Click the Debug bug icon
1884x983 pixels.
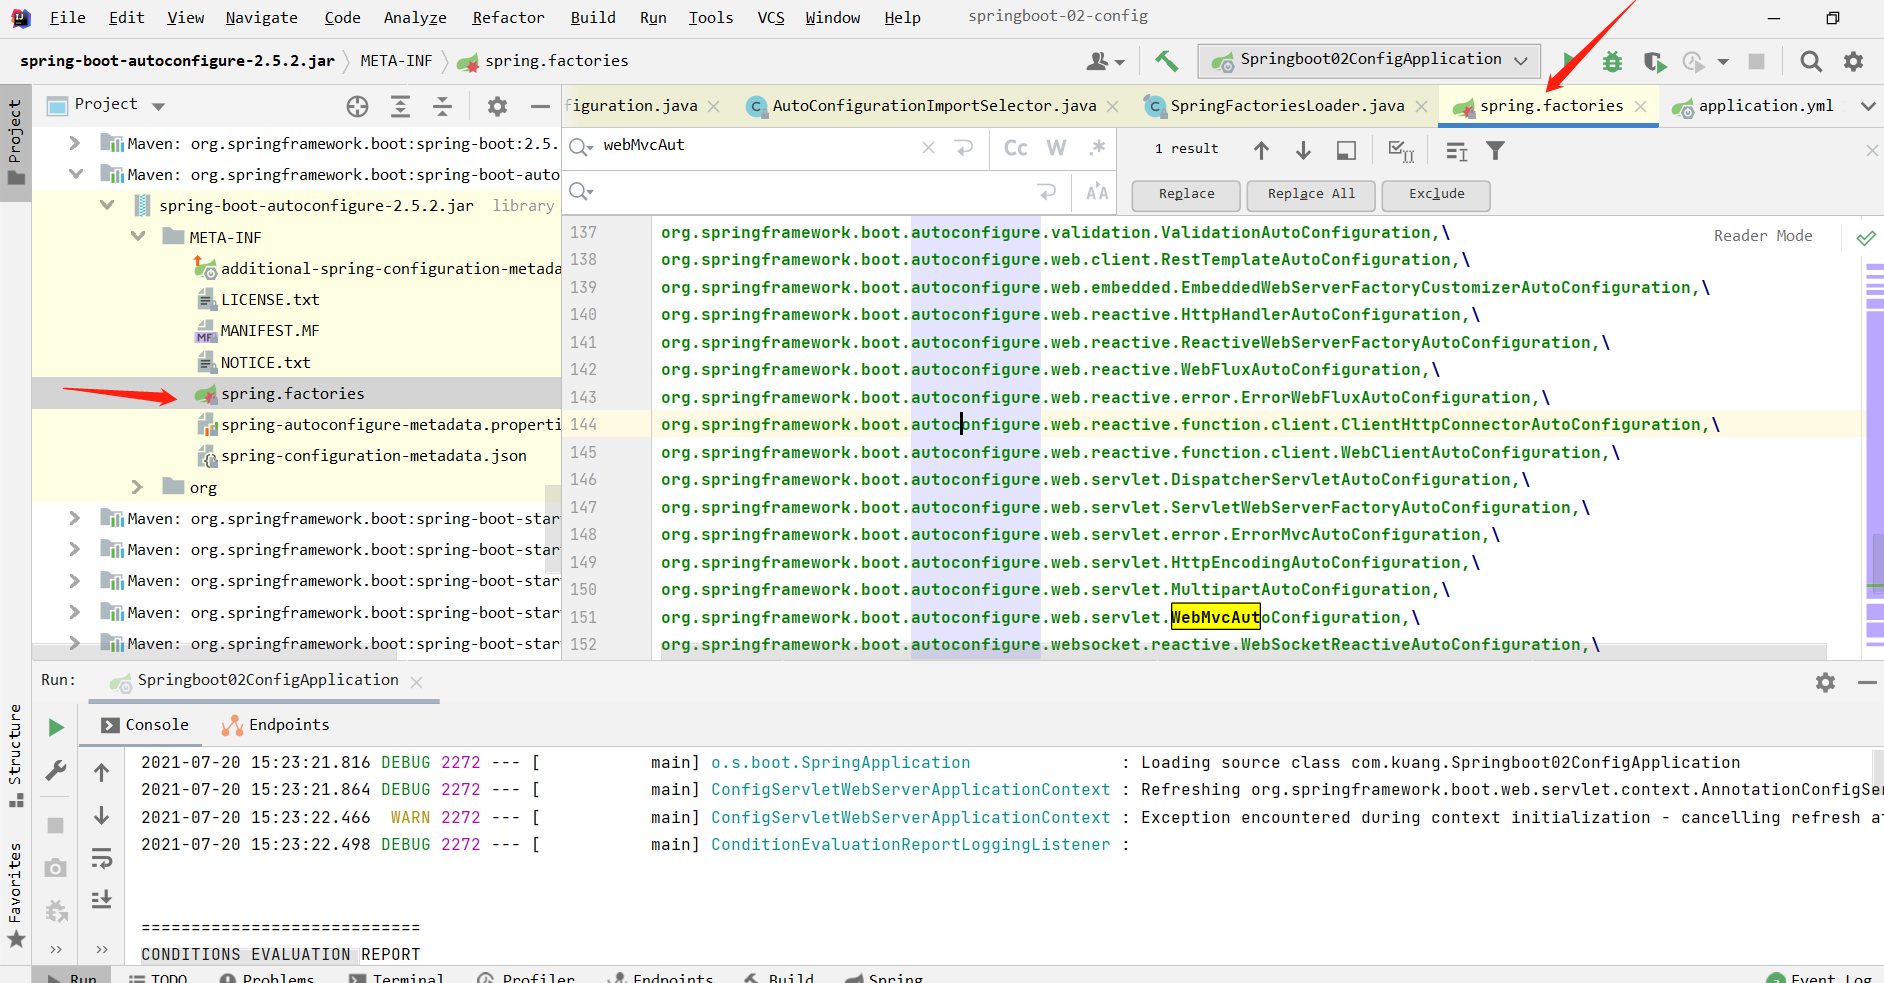point(1612,62)
